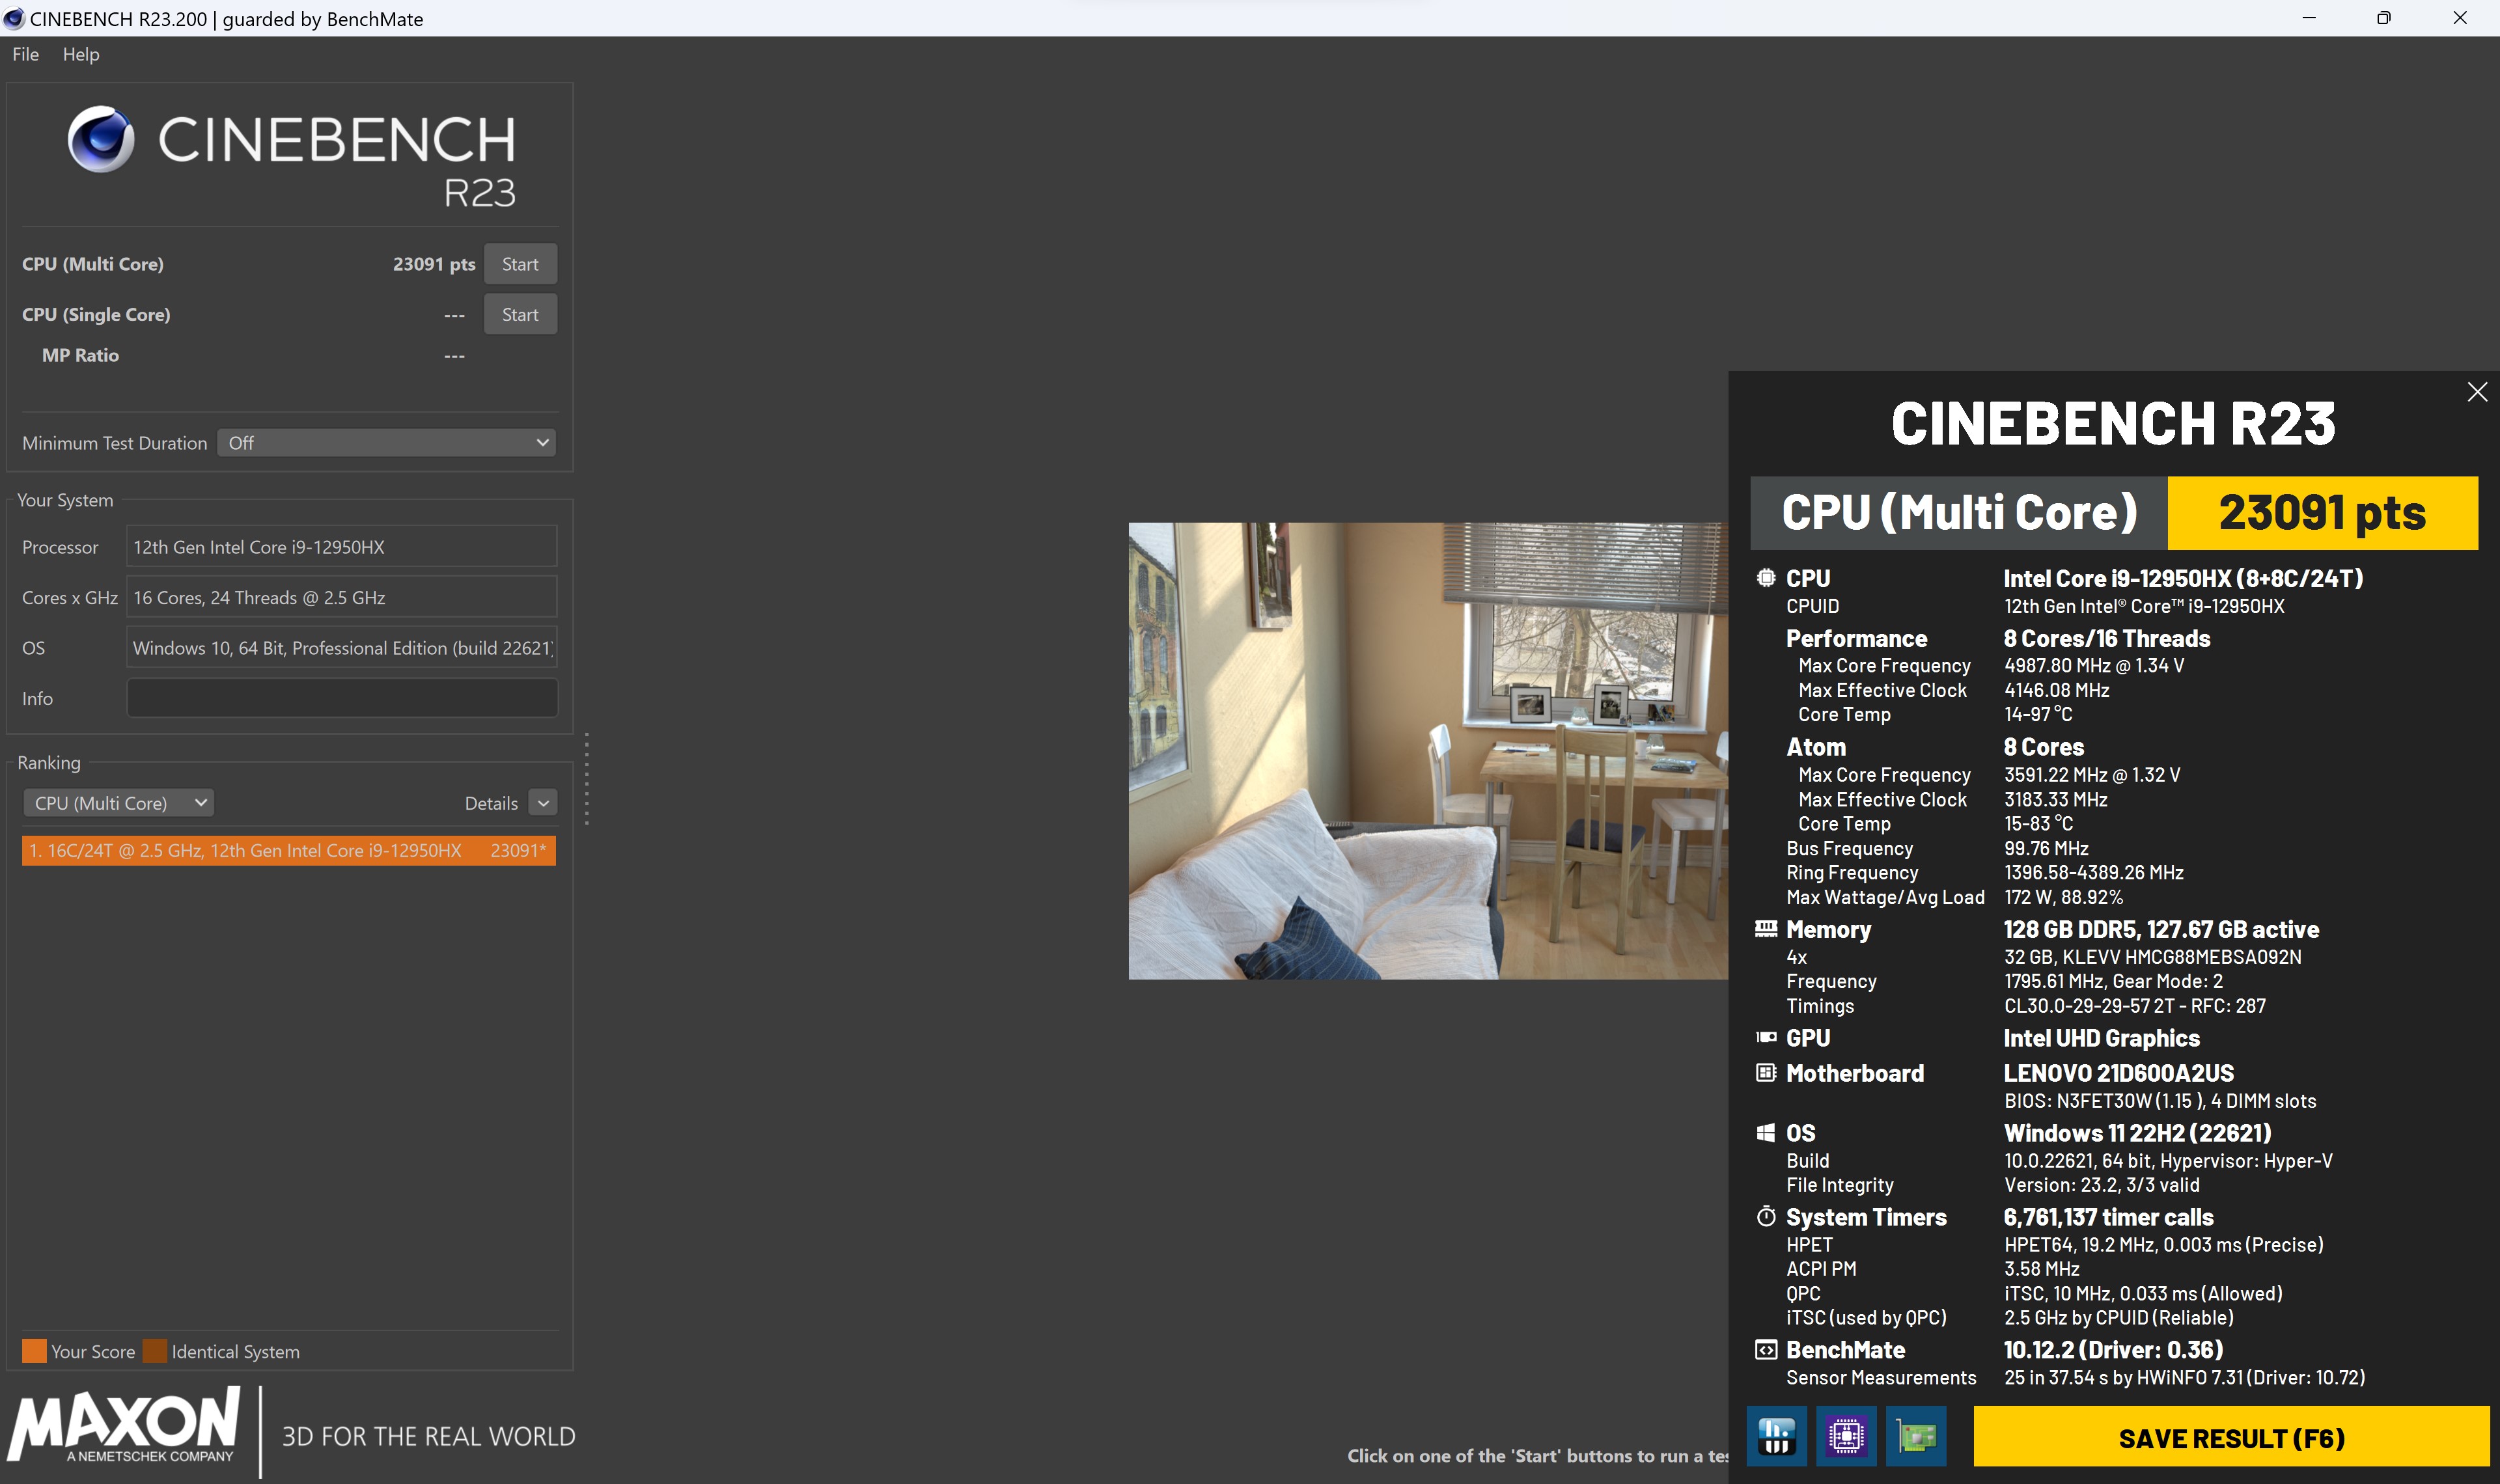Click the '99.76 MHz' bus frequency value
The image size is (2500, 1484).
(x=2046, y=848)
